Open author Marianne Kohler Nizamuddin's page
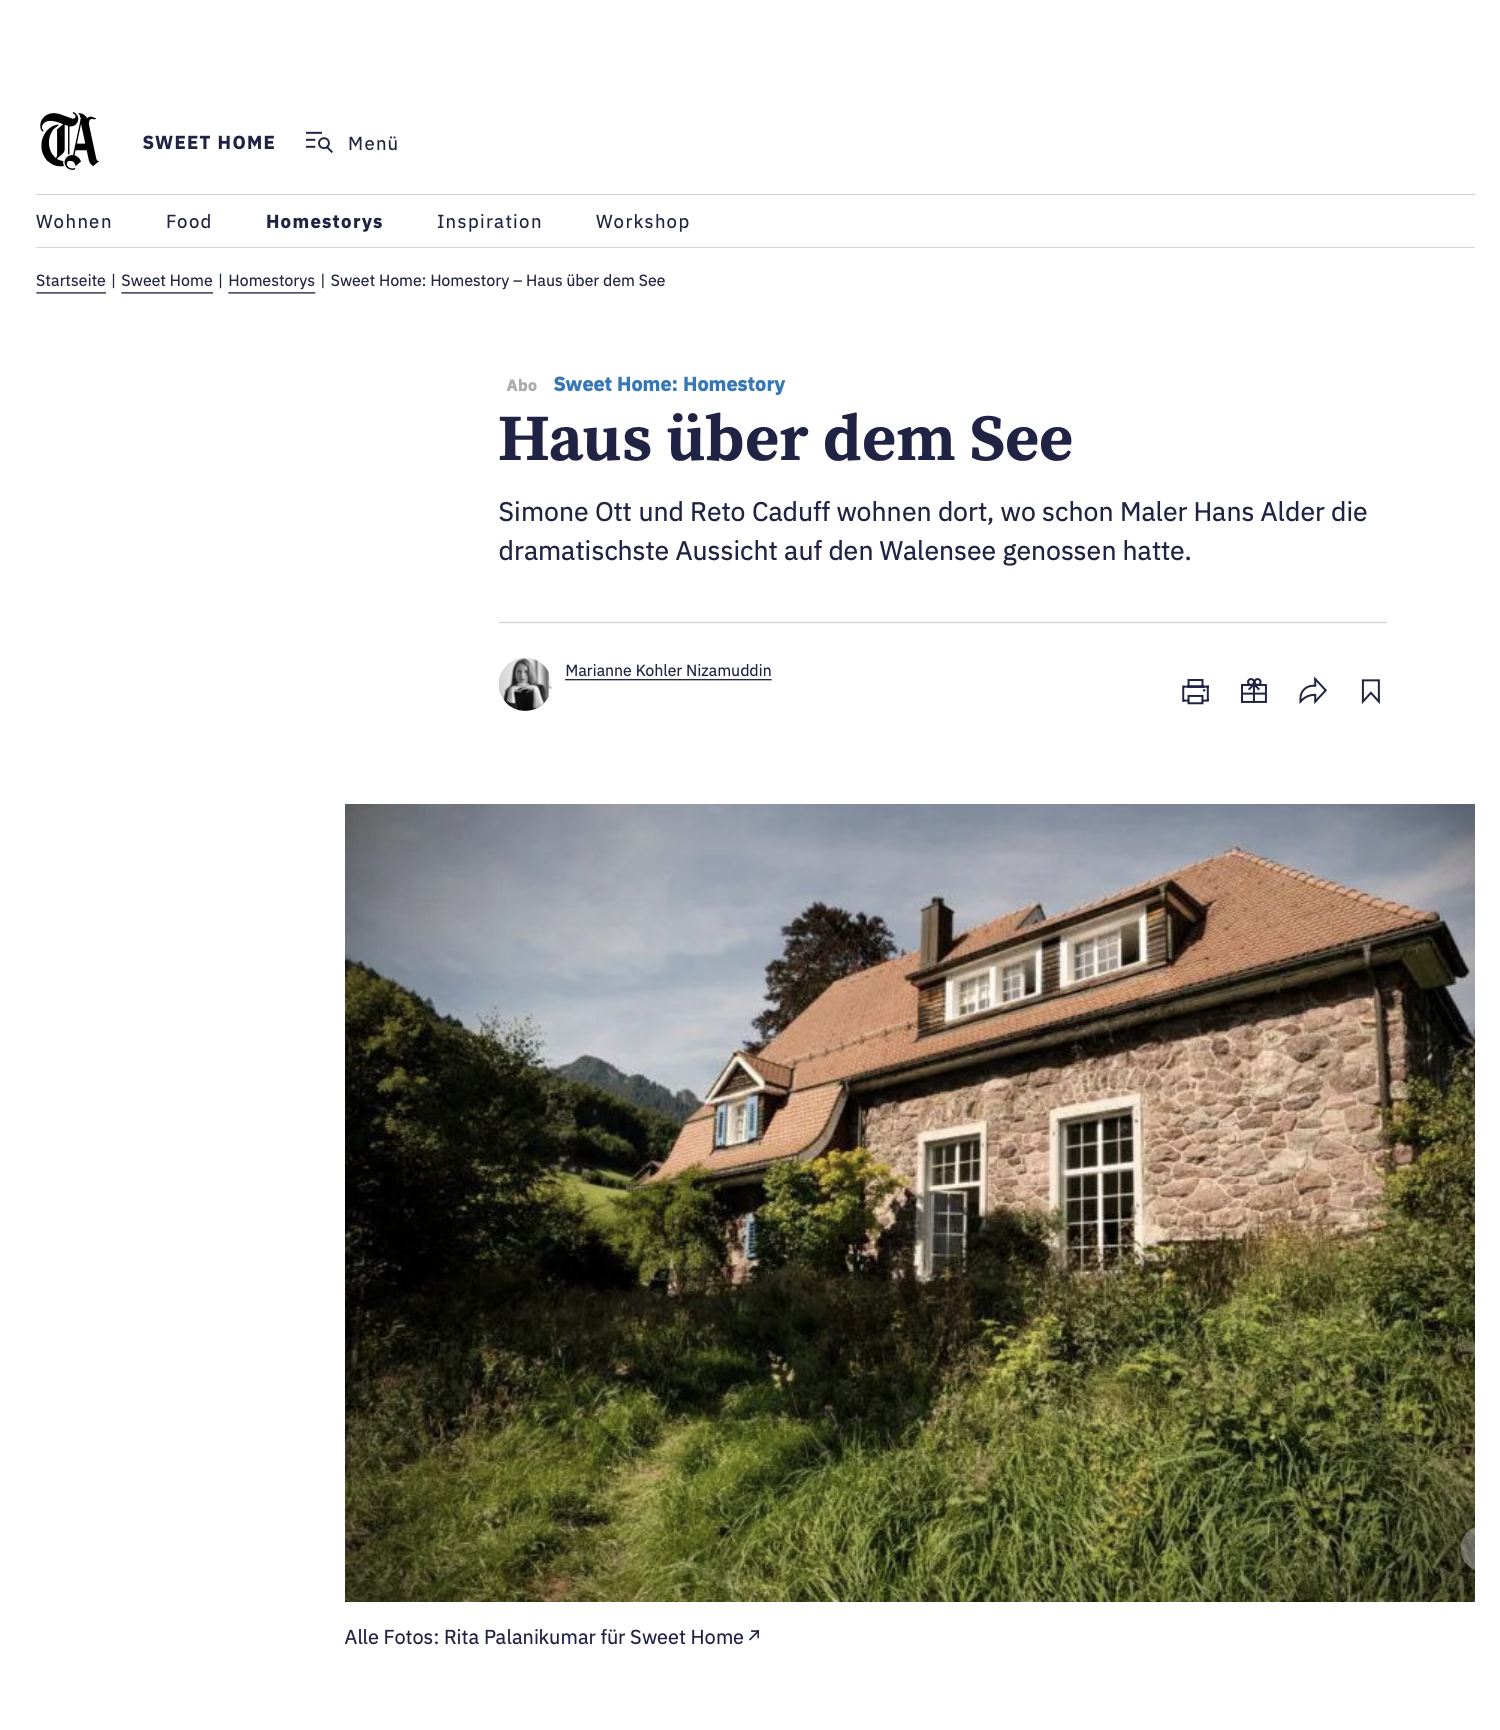Viewport: 1500px width, 1730px height. pos(668,671)
